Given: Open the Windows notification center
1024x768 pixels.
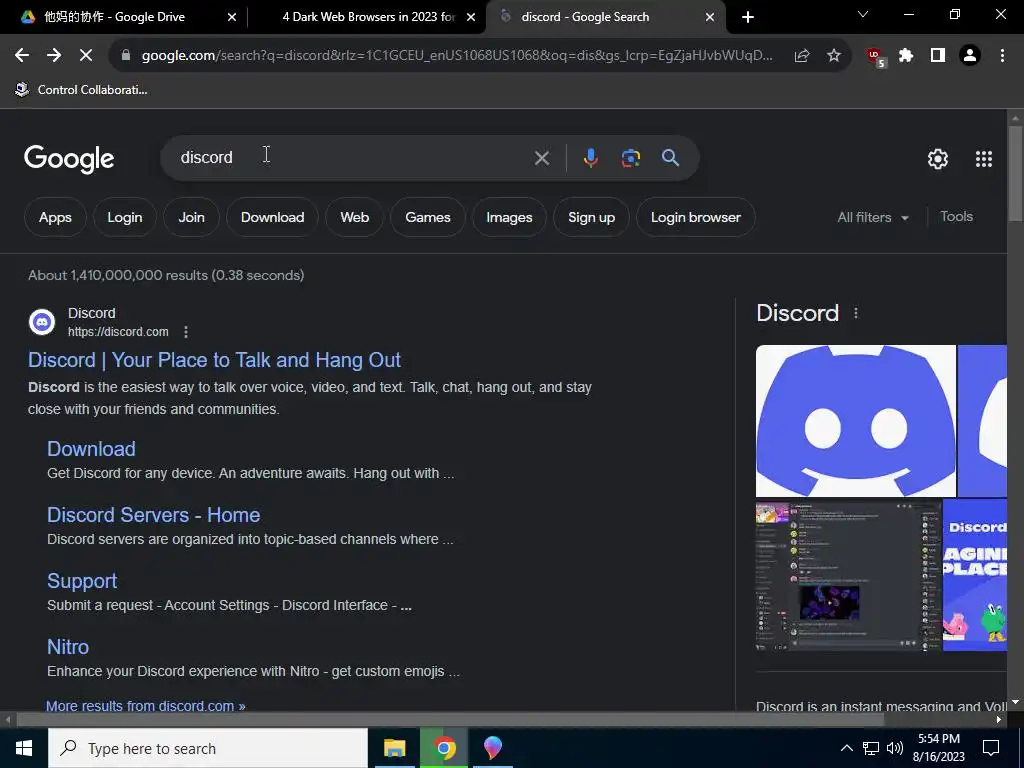Looking at the screenshot, I should [x=991, y=748].
